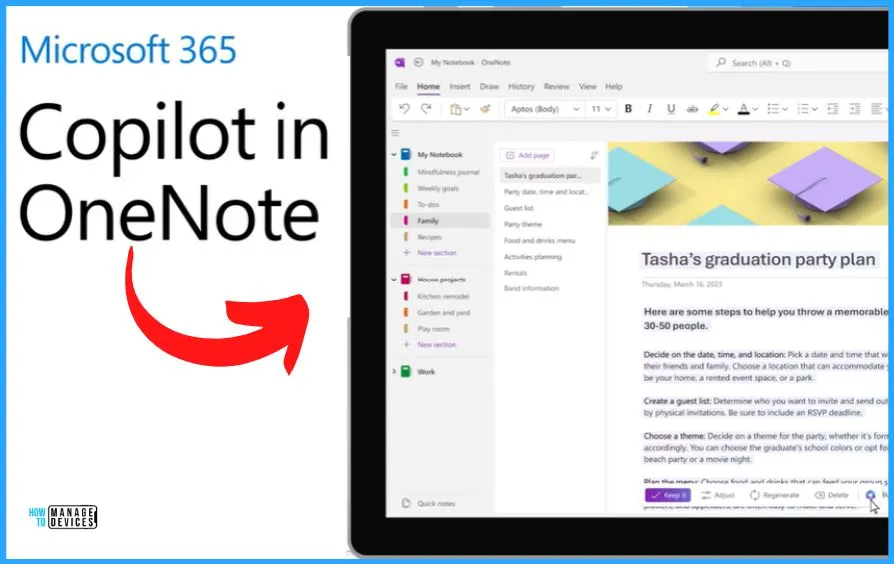Open numbered list style dropdown
The image size is (894, 564).
815,109
